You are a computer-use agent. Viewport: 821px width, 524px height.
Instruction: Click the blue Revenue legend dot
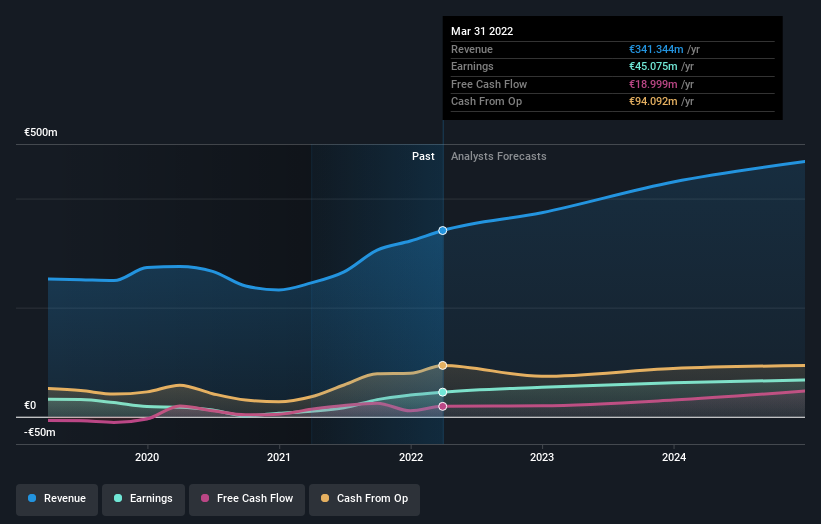[x=32, y=498]
